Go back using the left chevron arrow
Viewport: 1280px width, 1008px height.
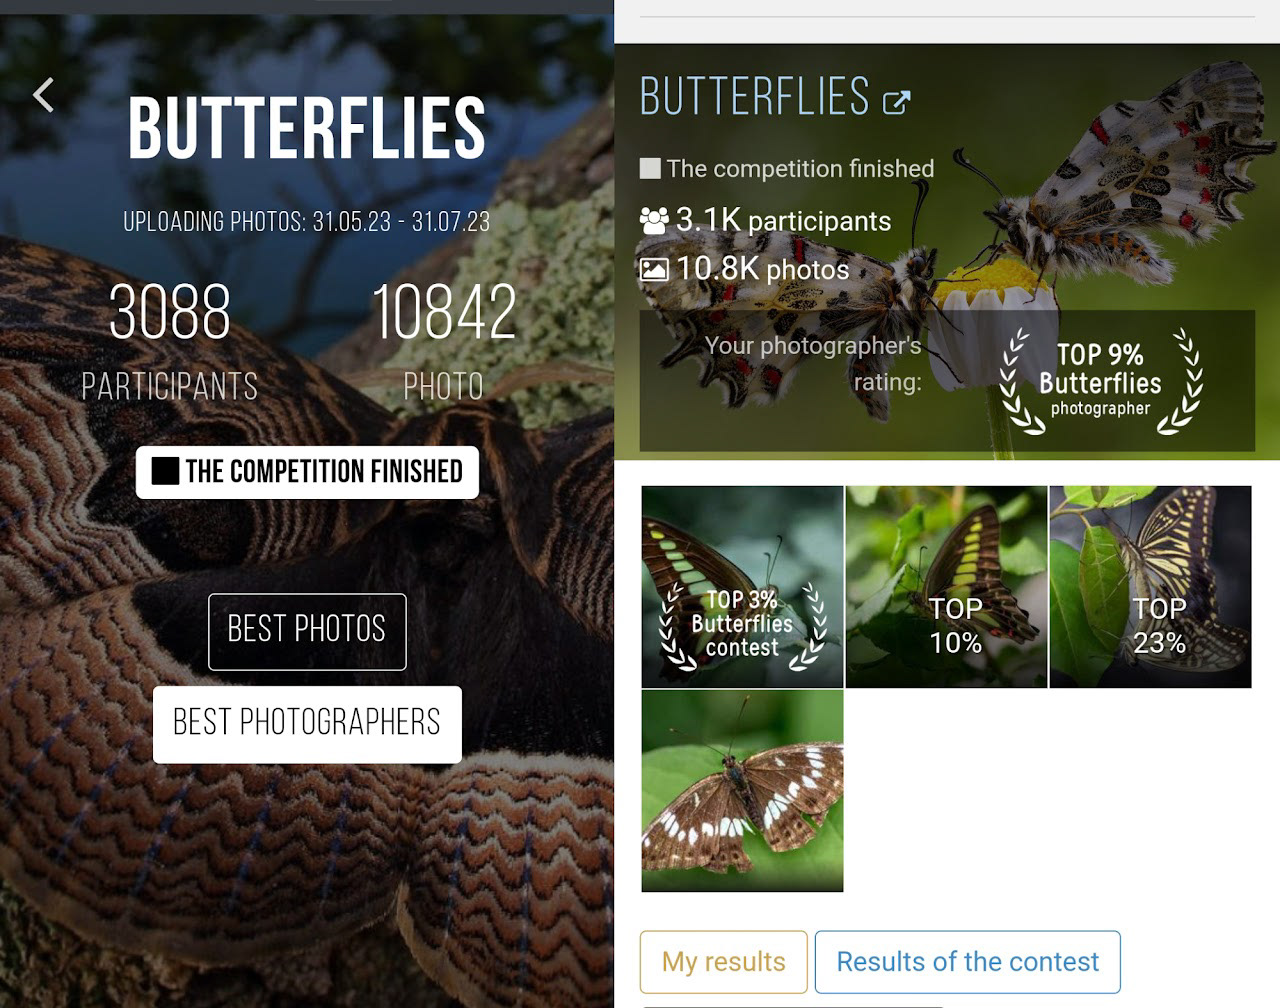coord(43,95)
